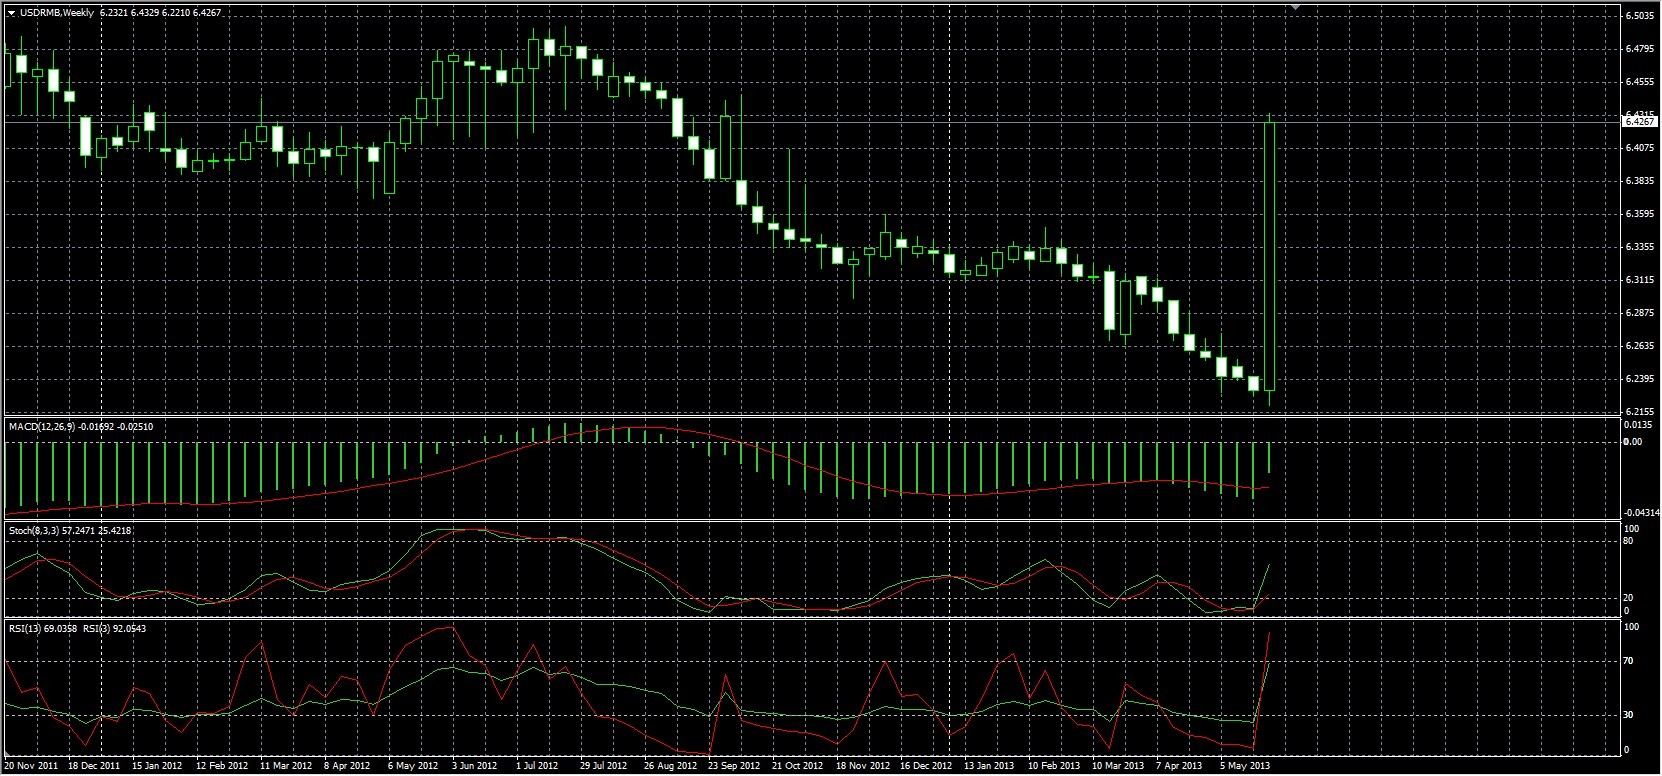Click the 6.2155 price scale value
This screenshot has width=1662, height=776.
[1639, 412]
